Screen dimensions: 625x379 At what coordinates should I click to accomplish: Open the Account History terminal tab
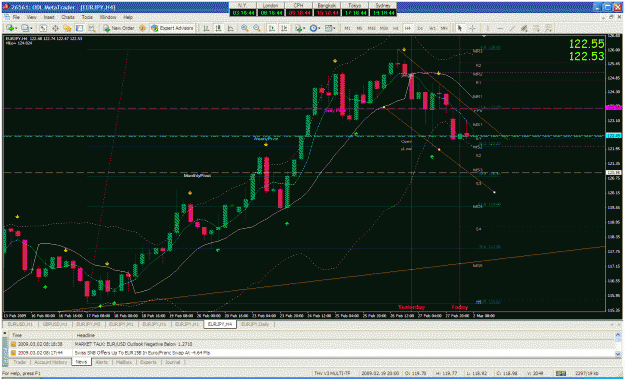tap(50, 362)
